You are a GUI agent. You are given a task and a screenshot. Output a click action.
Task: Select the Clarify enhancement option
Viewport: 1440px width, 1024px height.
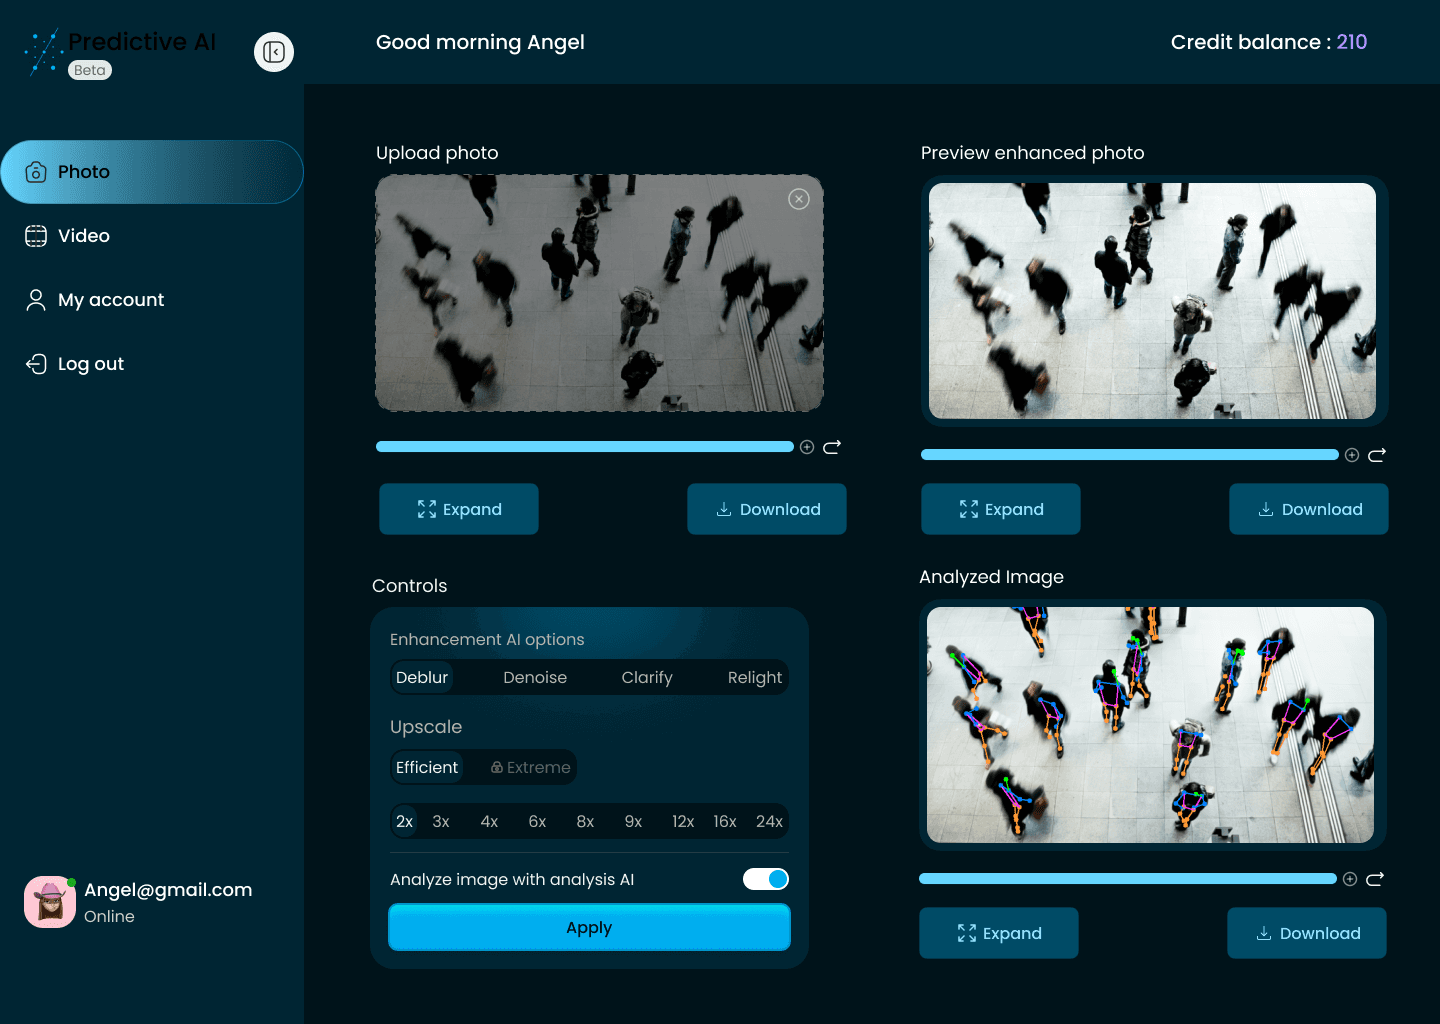point(646,677)
